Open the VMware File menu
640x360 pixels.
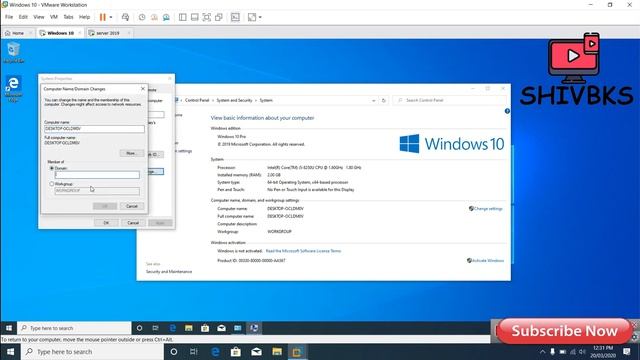point(9,17)
